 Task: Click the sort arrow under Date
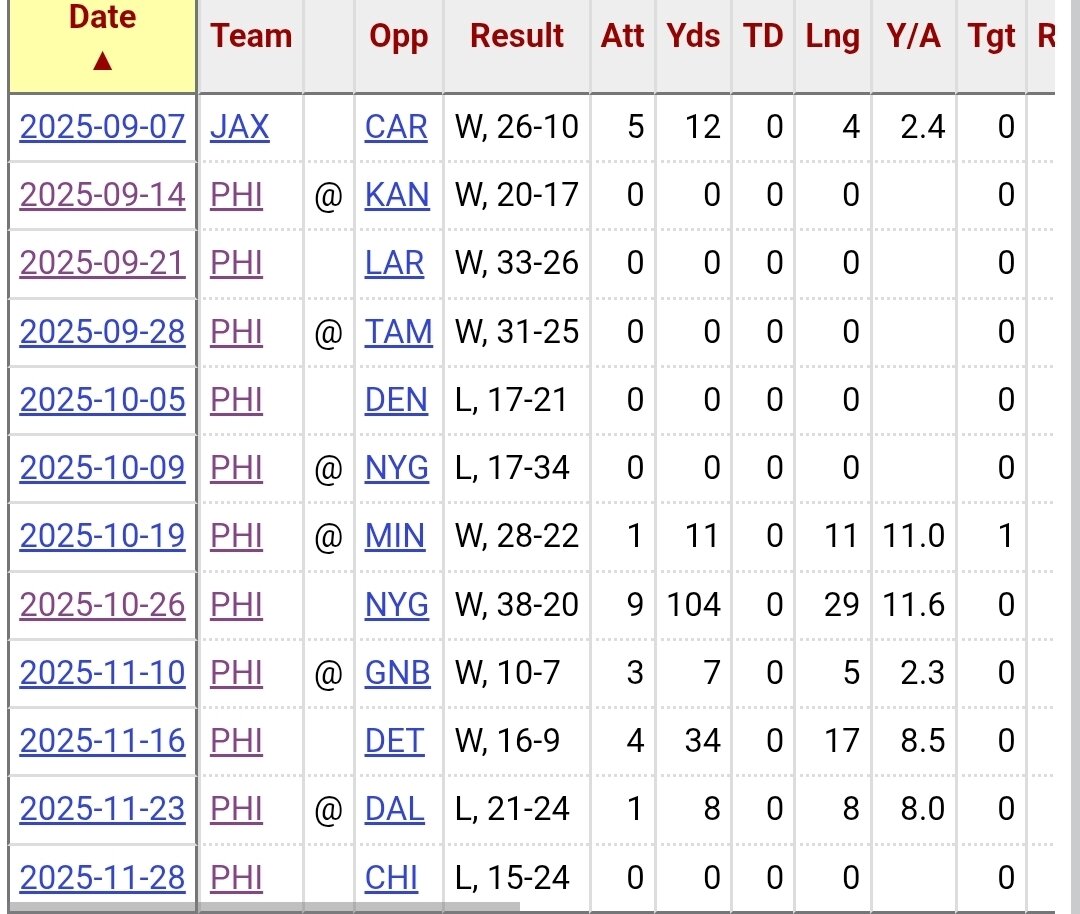click(102, 62)
